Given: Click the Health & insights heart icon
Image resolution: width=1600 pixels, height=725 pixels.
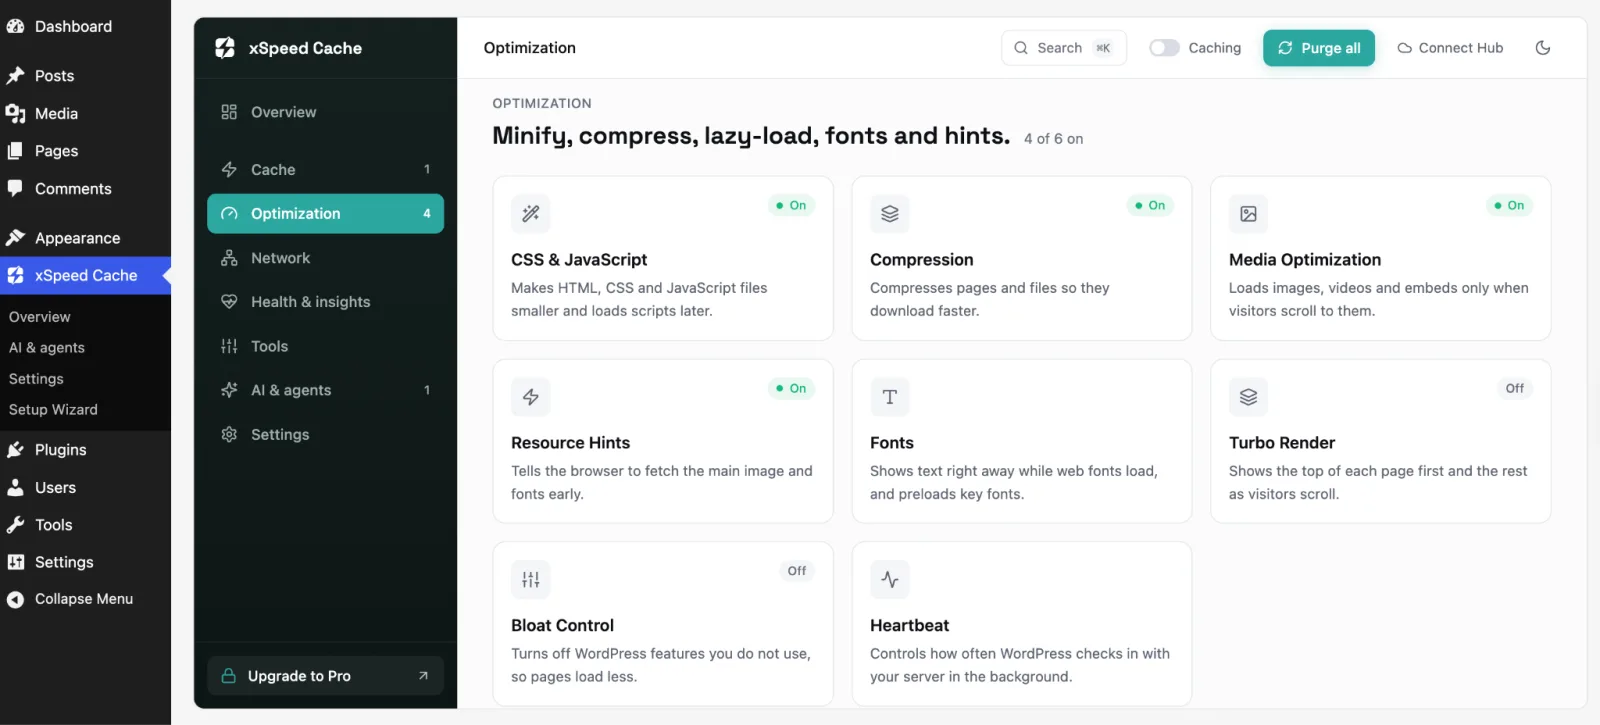Looking at the screenshot, I should tap(229, 302).
